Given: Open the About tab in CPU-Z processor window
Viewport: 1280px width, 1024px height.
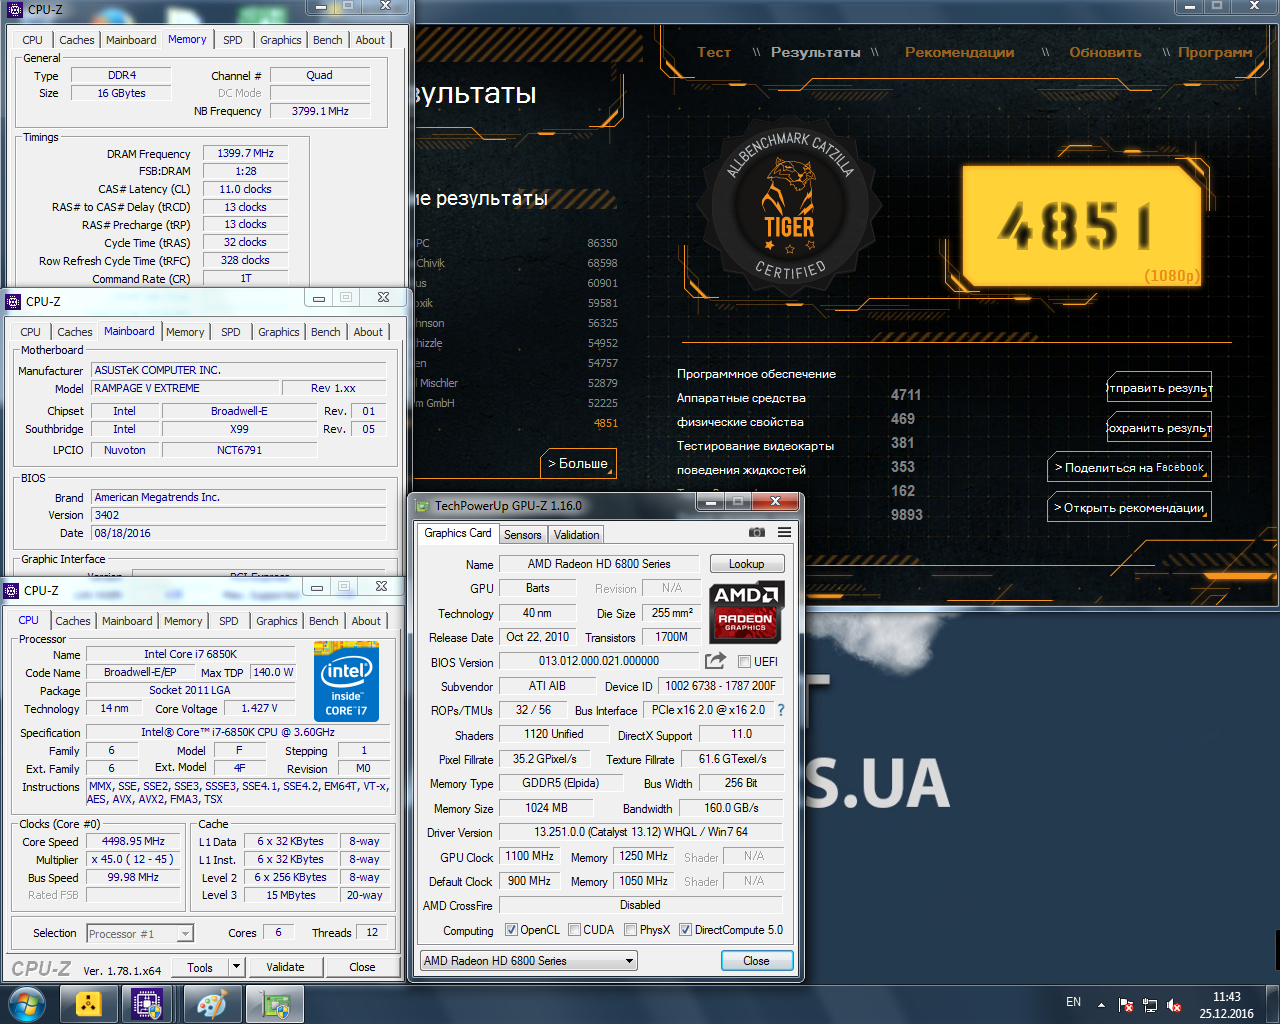Looking at the screenshot, I should pos(366,621).
